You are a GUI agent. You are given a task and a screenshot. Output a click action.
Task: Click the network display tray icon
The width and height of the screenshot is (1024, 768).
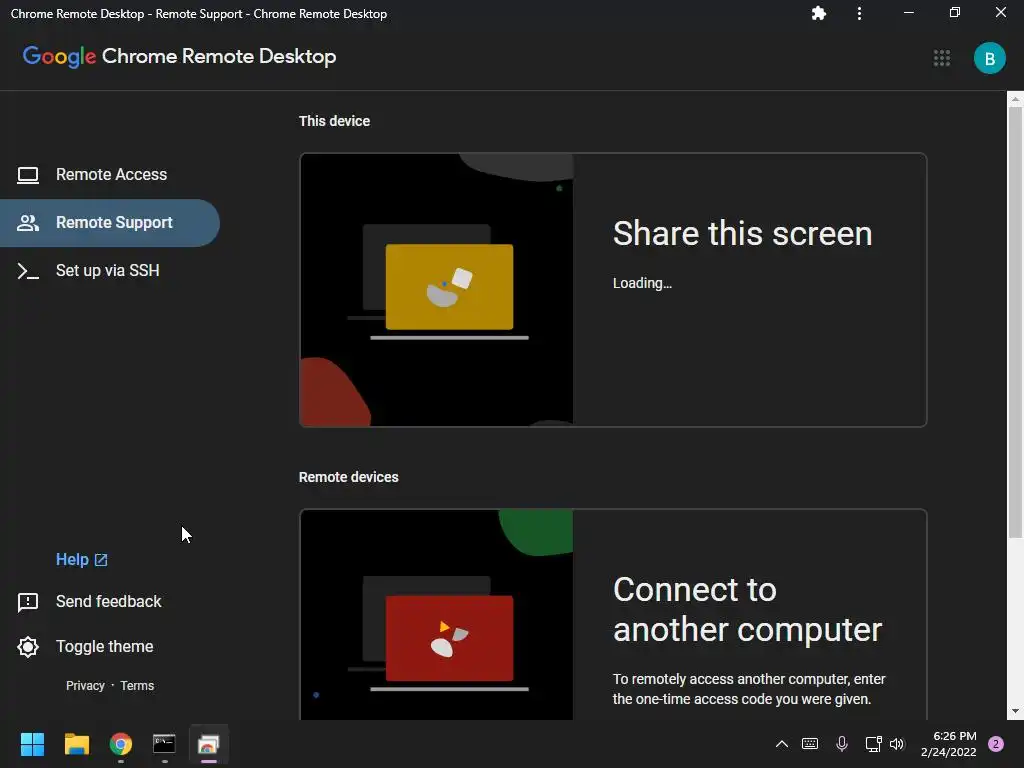tap(873, 744)
